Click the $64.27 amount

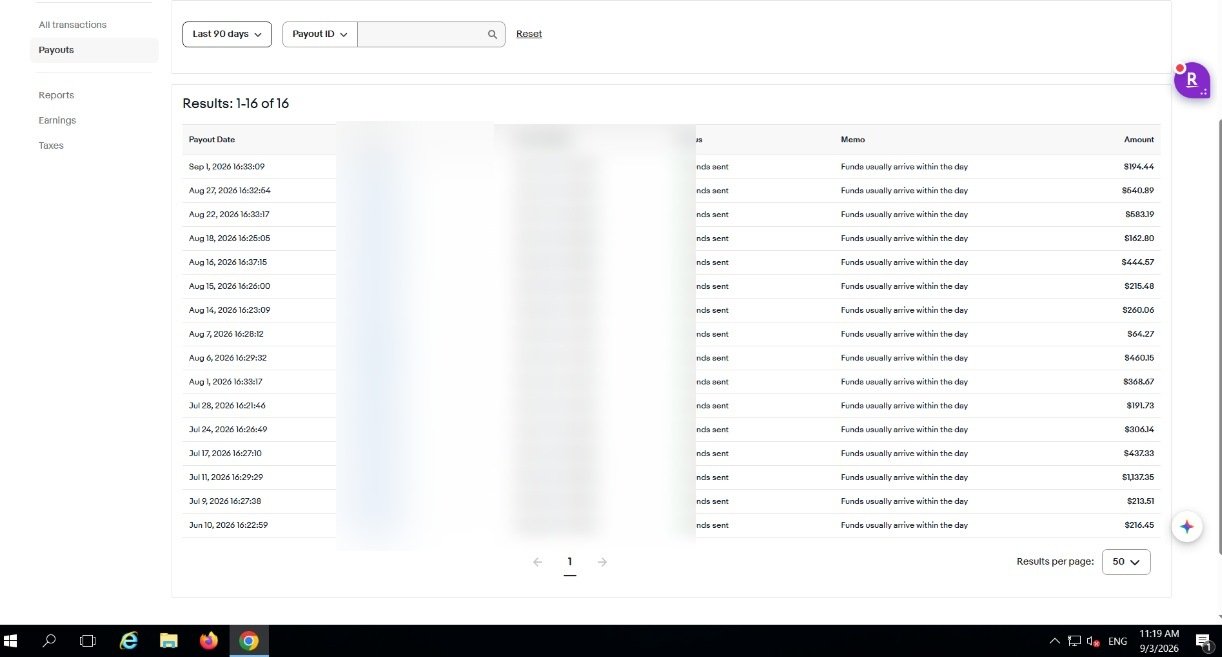pos(1141,334)
